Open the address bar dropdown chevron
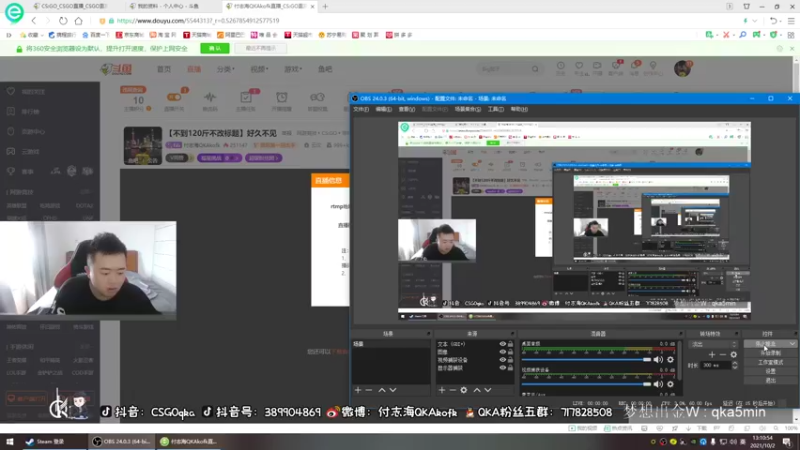This screenshot has width=800, height=450. 755,21
